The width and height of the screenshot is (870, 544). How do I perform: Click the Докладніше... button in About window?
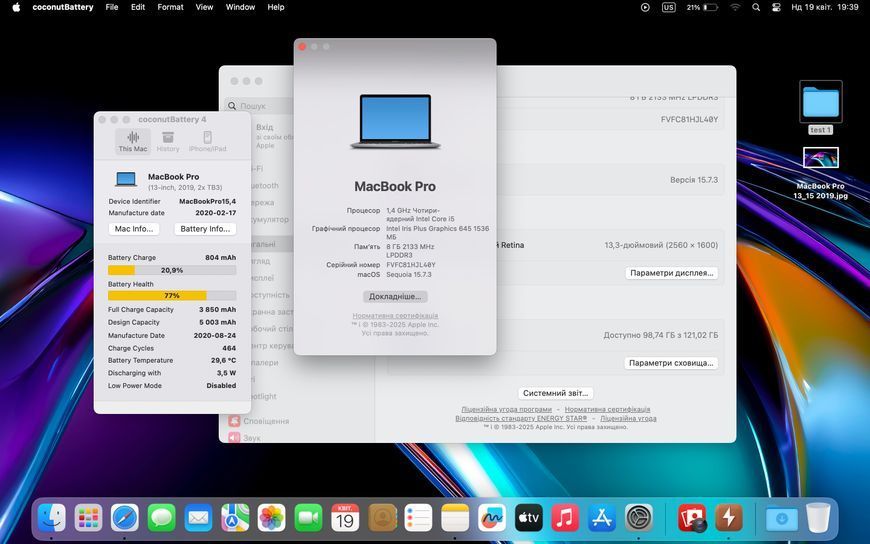click(395, 296)
